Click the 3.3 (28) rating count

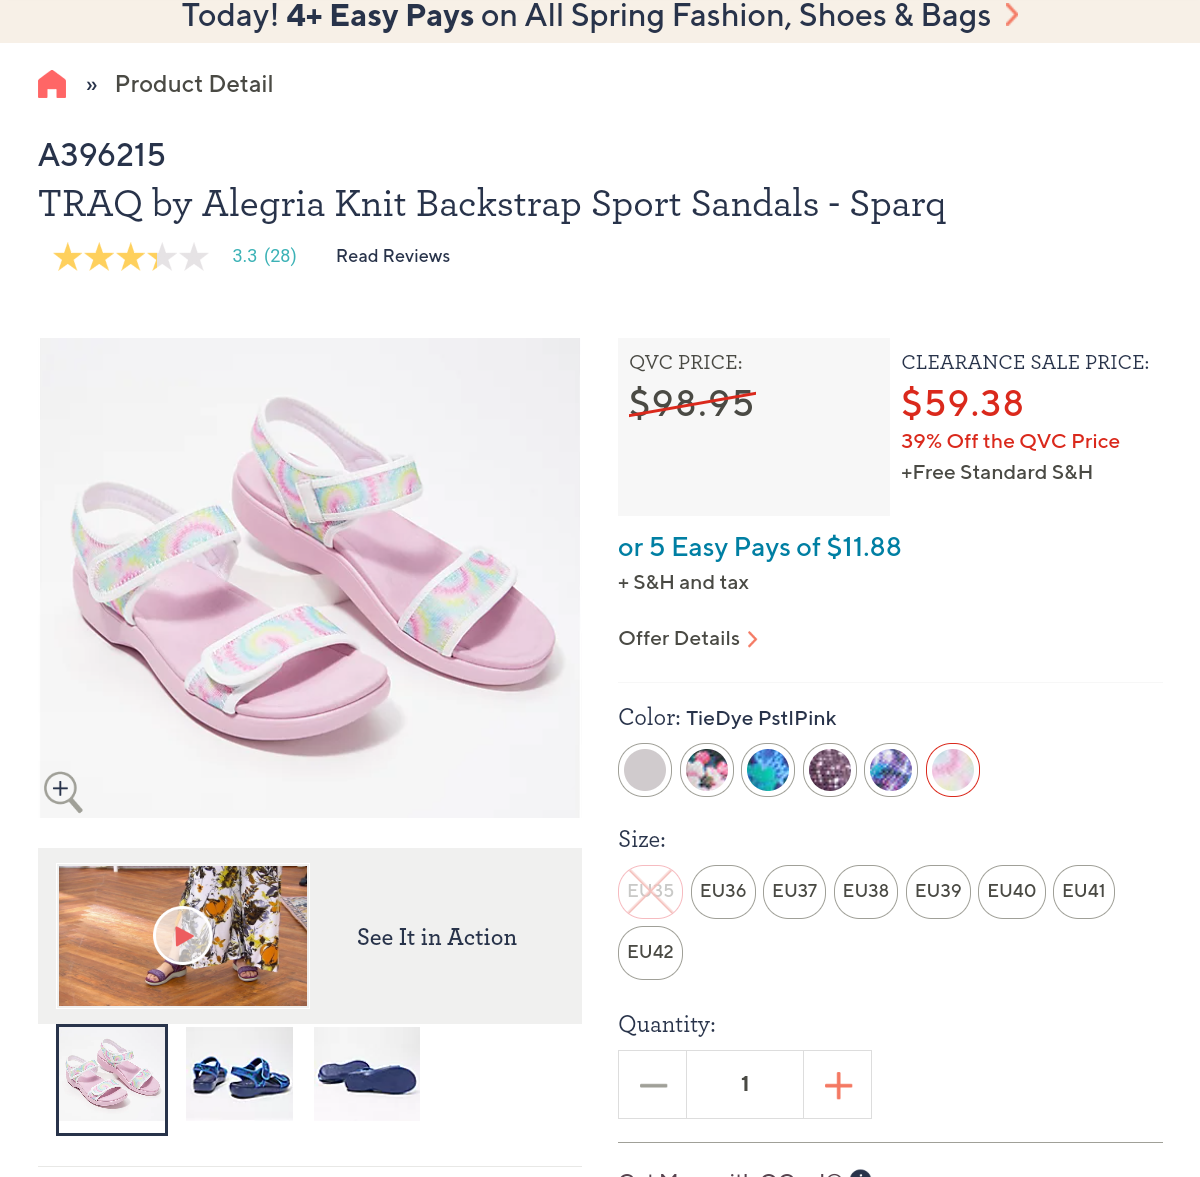pyautogui.click(x=264, y=256)
